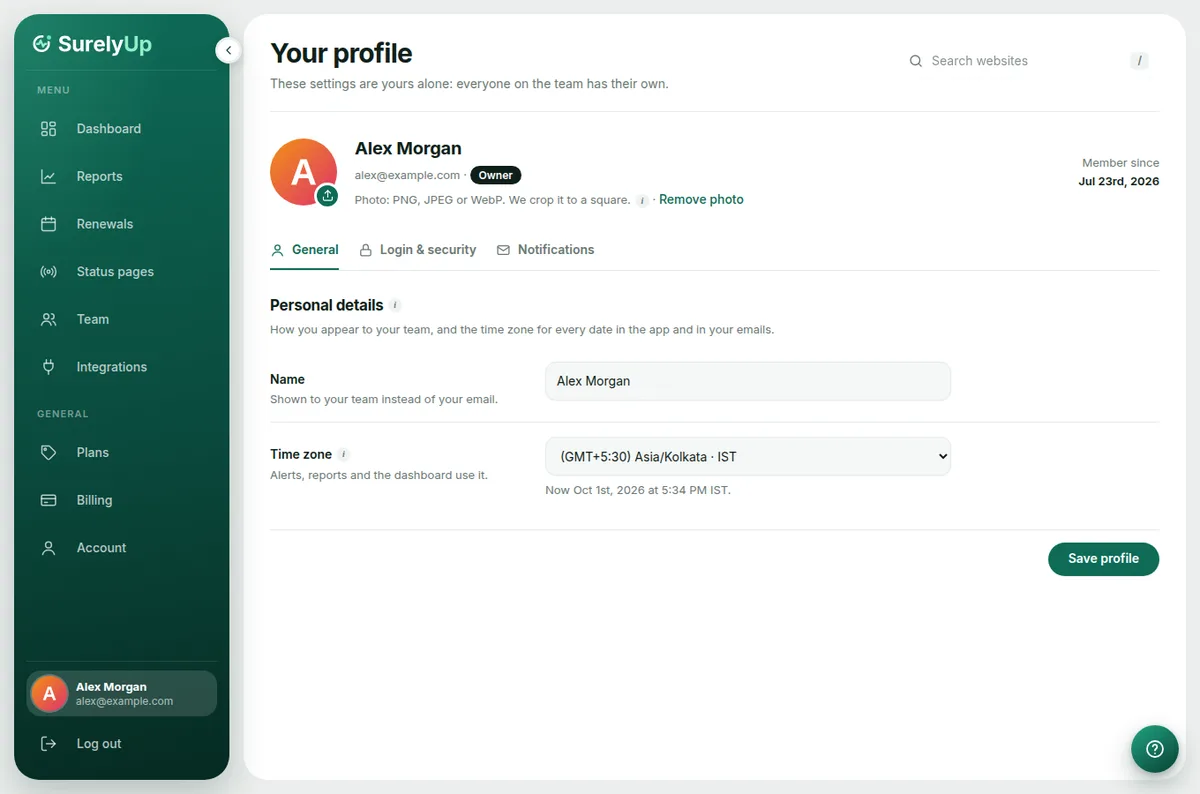Click the search magnifier icon
Viewport: 1200px width, 794px height.
click(x=915, y=61)
